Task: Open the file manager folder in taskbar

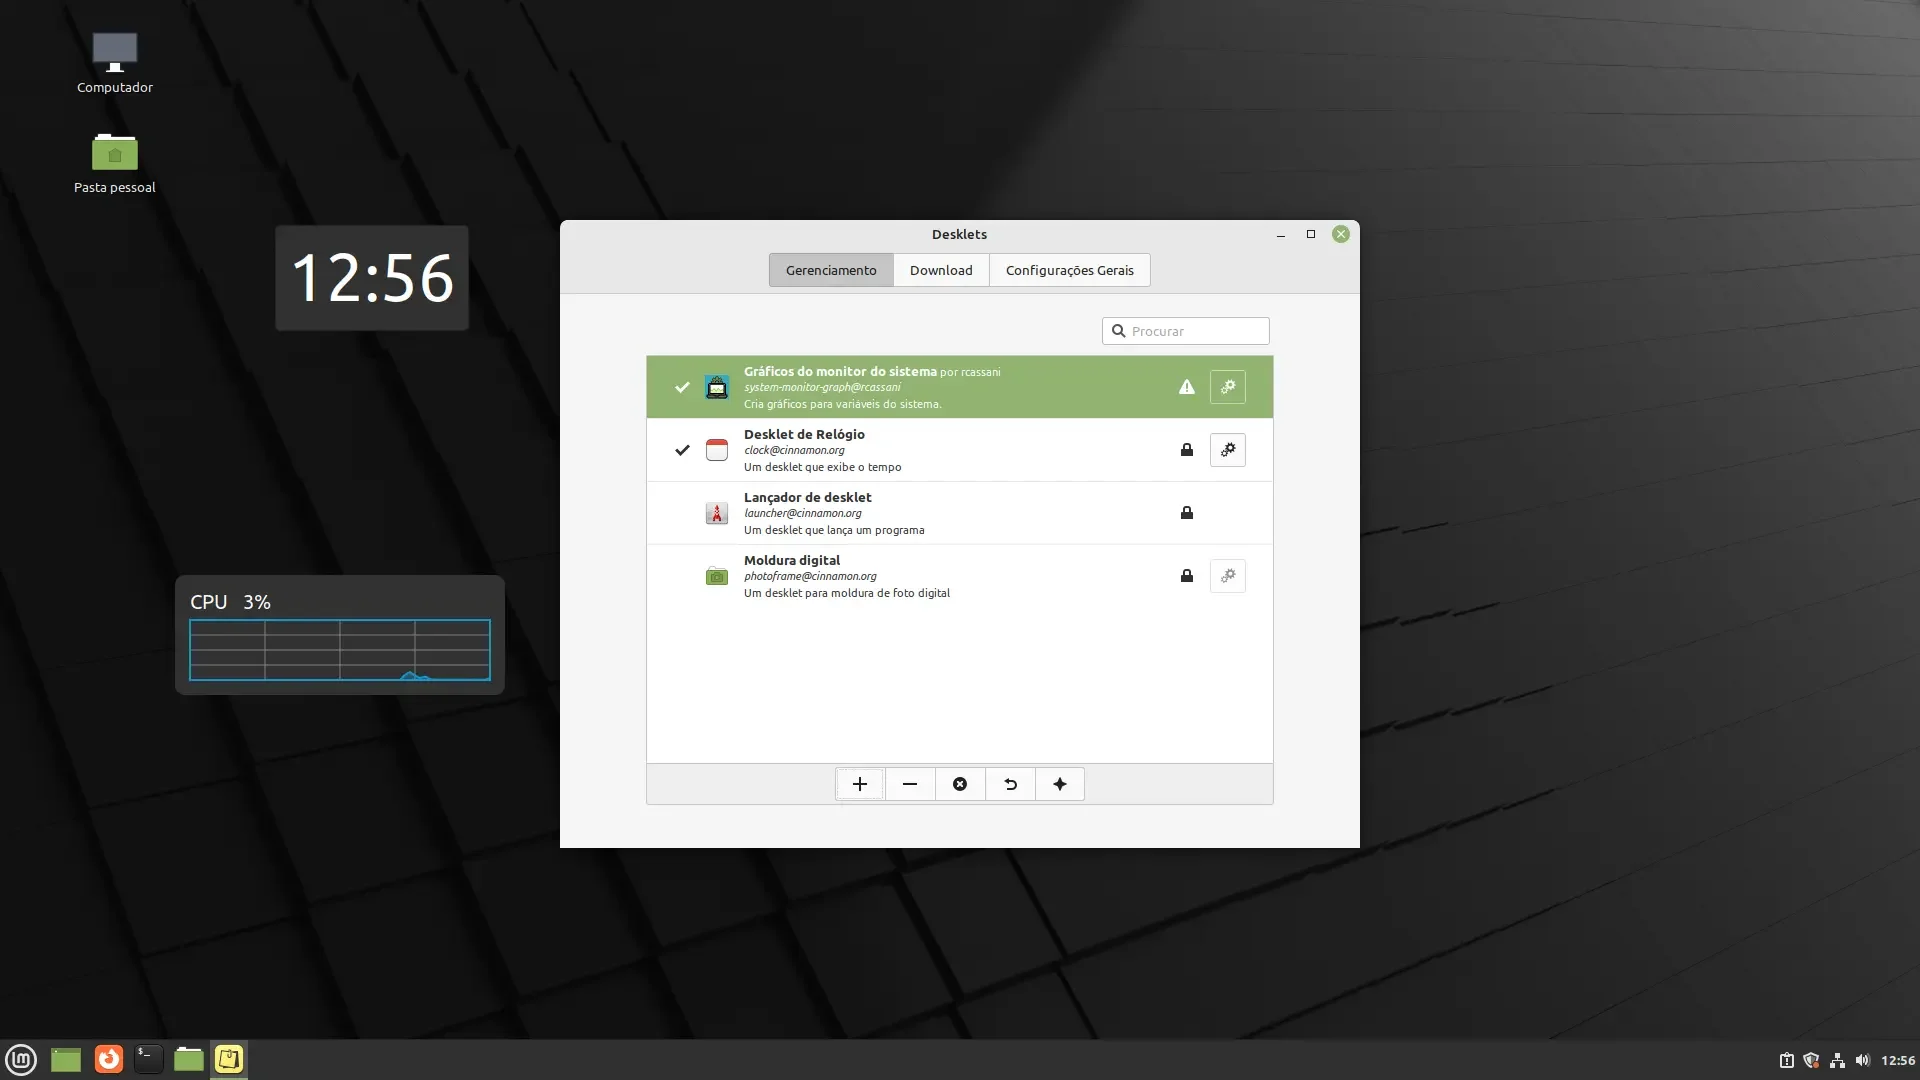Action: [x=189, y=1059]
